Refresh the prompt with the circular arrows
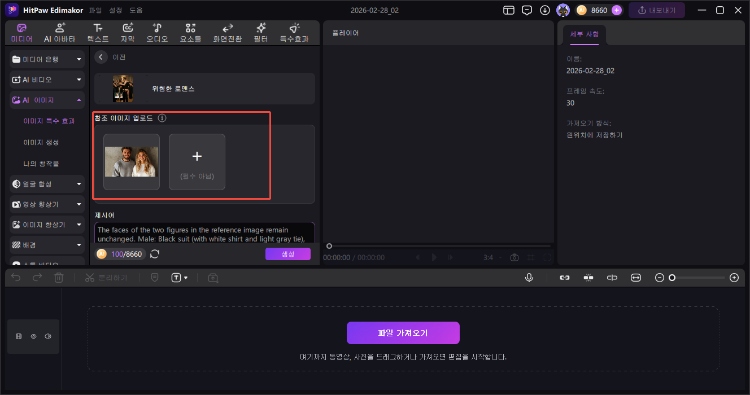The image size is (750, 395). pos(154,254)
